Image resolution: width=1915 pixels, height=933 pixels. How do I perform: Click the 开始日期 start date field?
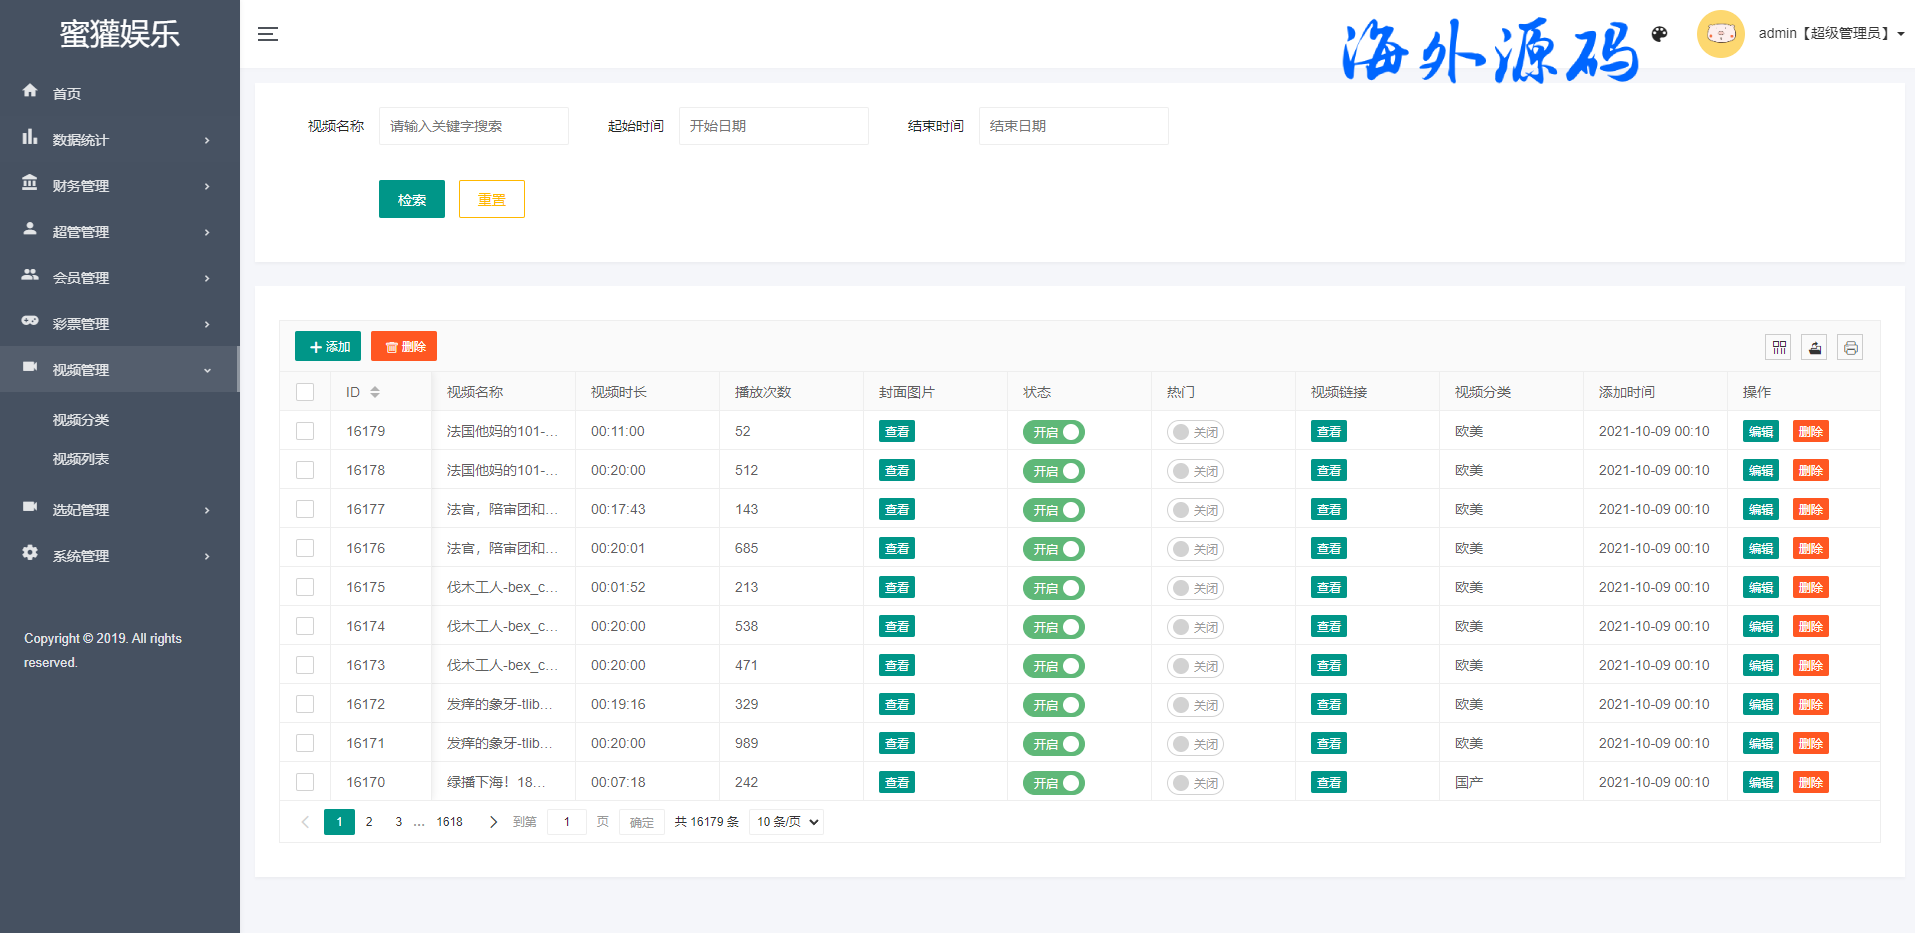(773, 126)
